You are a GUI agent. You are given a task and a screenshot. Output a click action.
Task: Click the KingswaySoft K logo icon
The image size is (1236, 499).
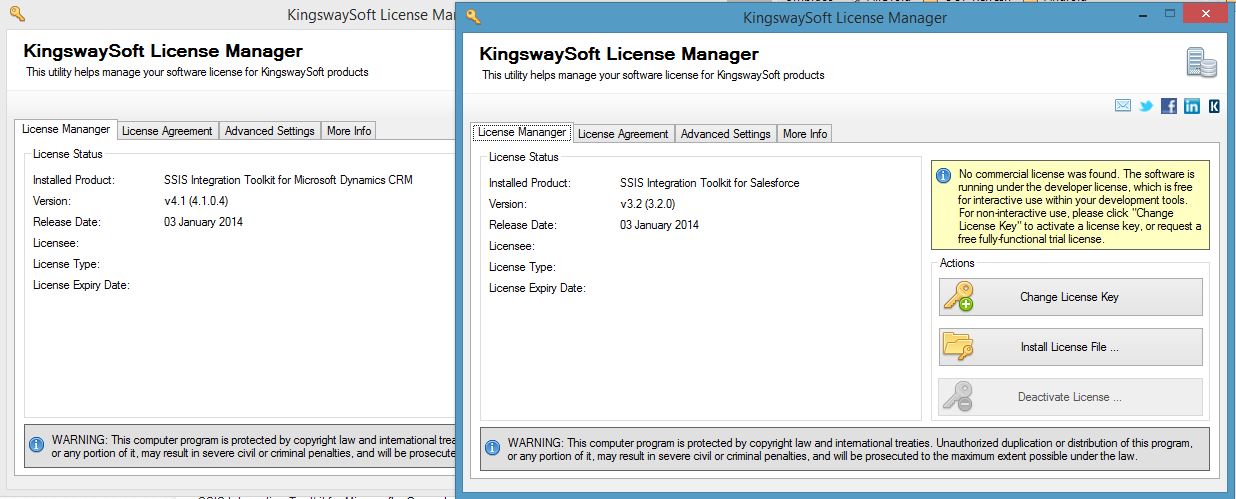tap(1214, 106)
